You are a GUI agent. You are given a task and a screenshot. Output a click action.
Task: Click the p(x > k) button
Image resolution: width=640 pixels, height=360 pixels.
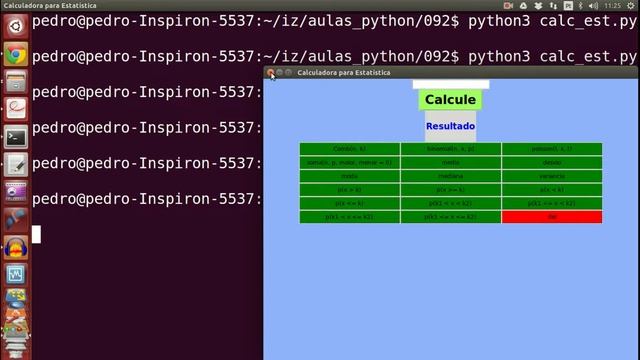pyautogui.click(x=349, y=190)
